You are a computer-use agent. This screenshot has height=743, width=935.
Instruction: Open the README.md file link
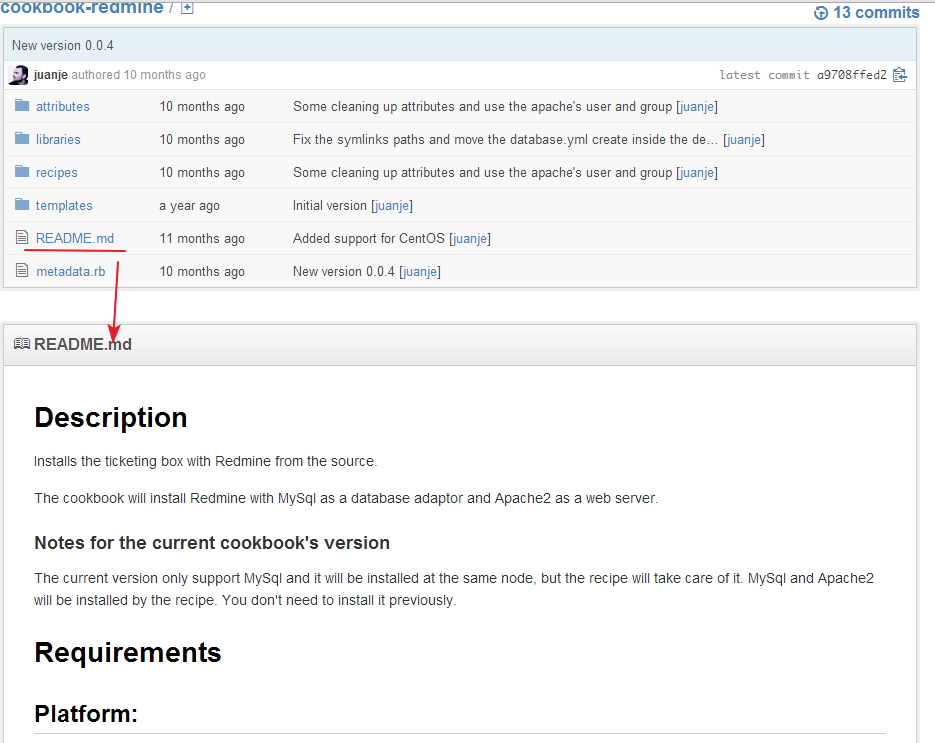(x=75, y=239)
